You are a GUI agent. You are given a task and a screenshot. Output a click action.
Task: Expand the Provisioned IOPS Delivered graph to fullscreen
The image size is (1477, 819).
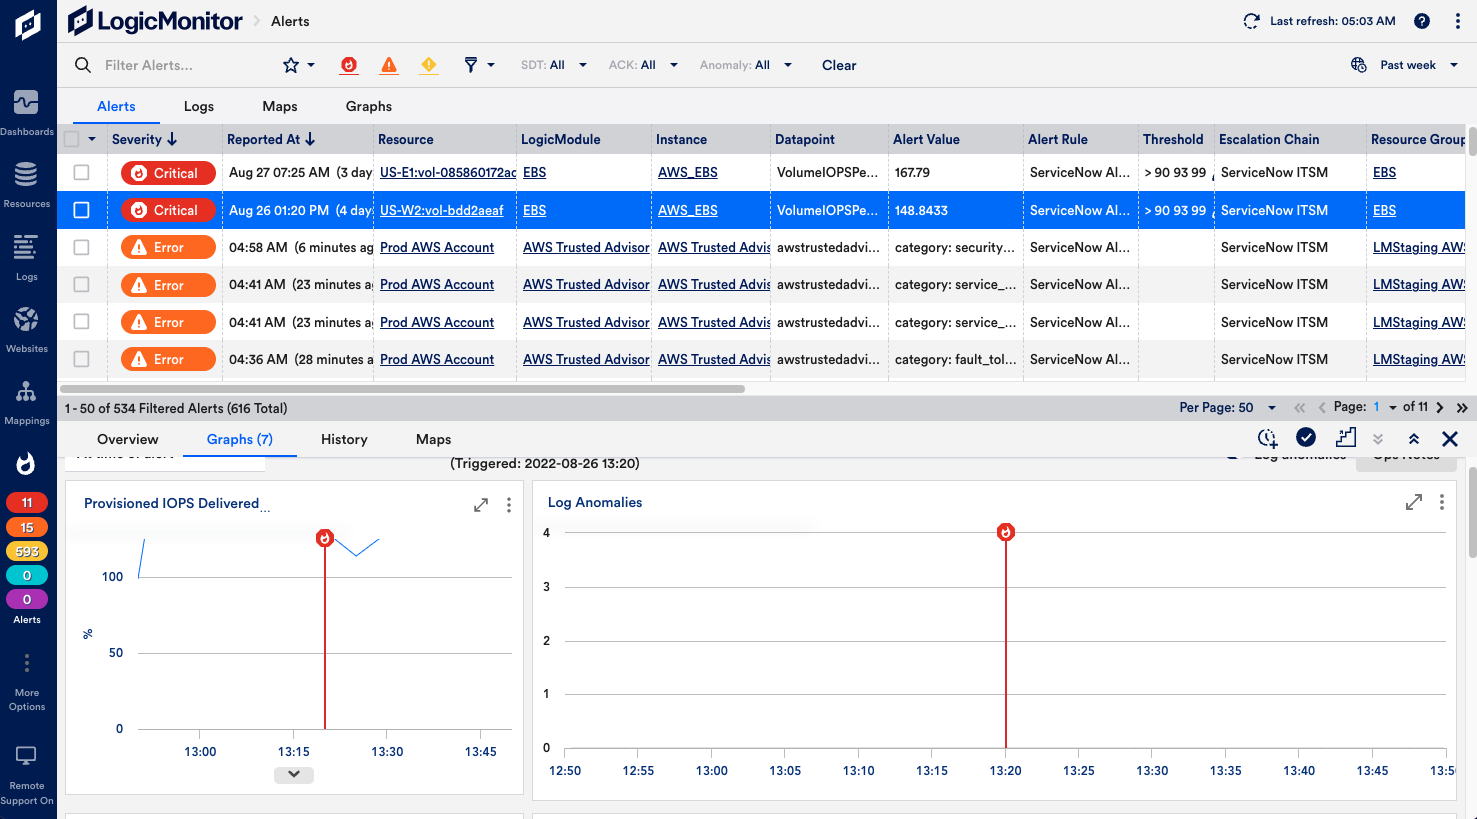pyautogui.click(x=481, y=505)
